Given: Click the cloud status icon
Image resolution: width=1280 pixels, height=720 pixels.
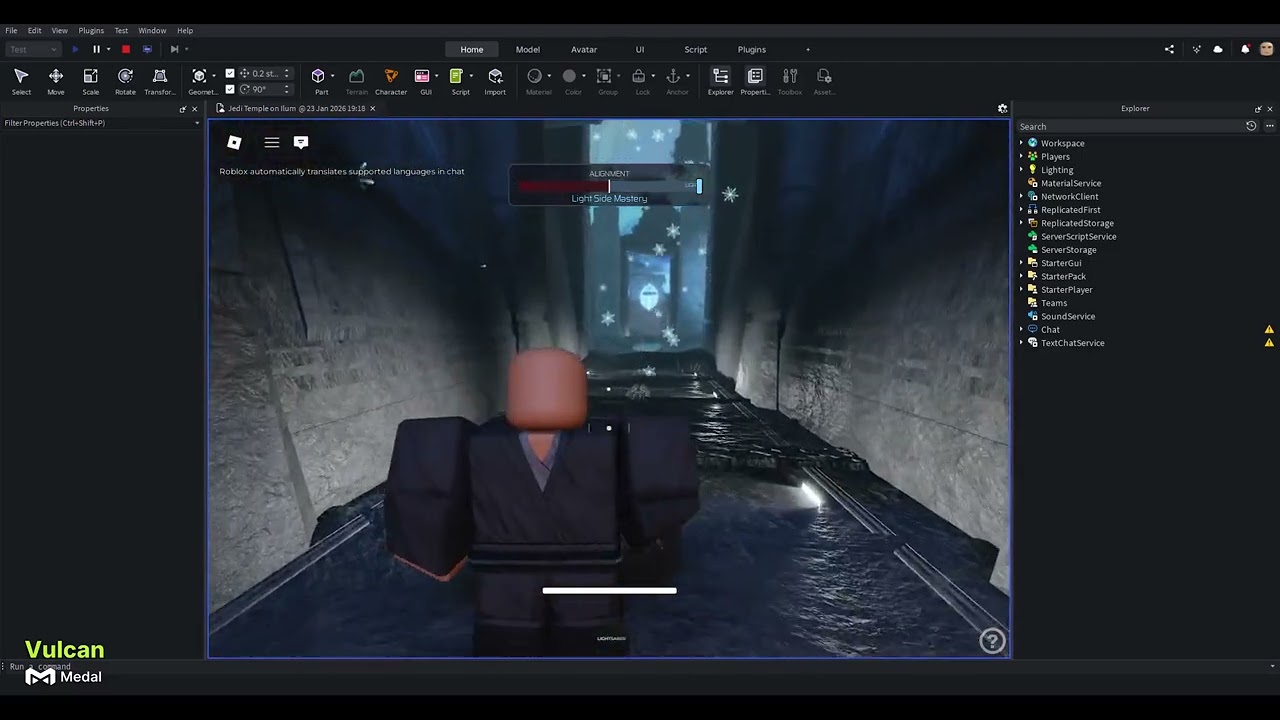Looking at the screenshot, I should [x=1218, y=49].
